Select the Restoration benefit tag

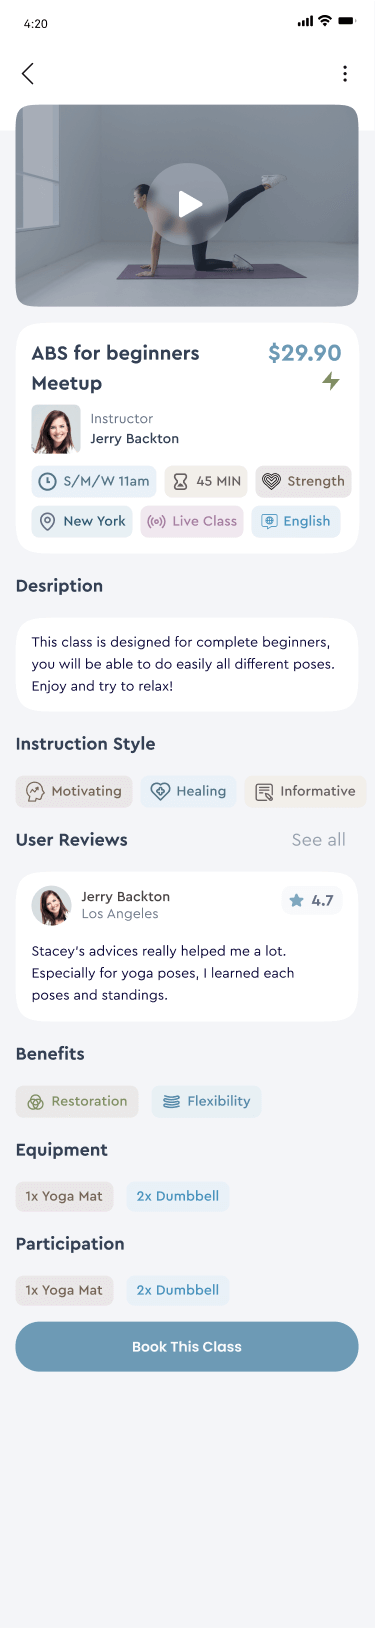pyautogui.click(x=78, y=1101)
